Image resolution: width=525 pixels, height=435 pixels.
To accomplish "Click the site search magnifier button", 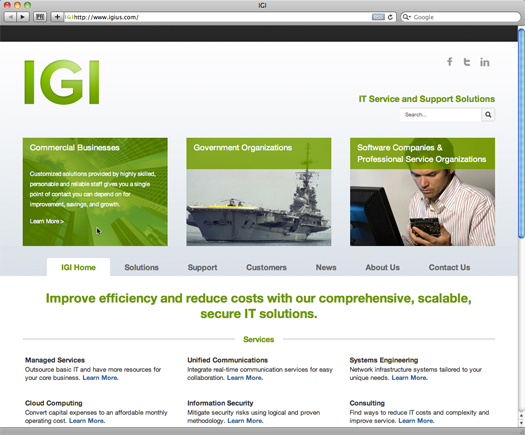I will coord(488,115).
